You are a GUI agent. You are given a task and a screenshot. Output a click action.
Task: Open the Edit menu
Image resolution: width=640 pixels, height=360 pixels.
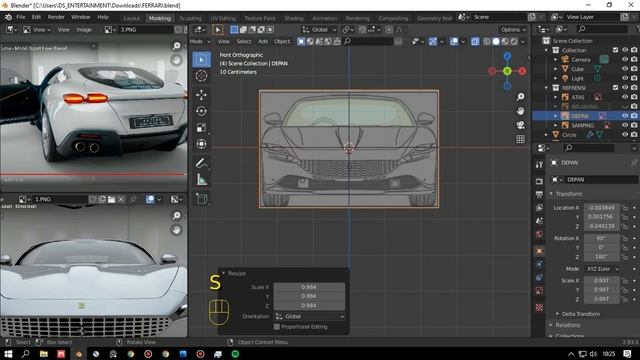click(x=36, y=17)
